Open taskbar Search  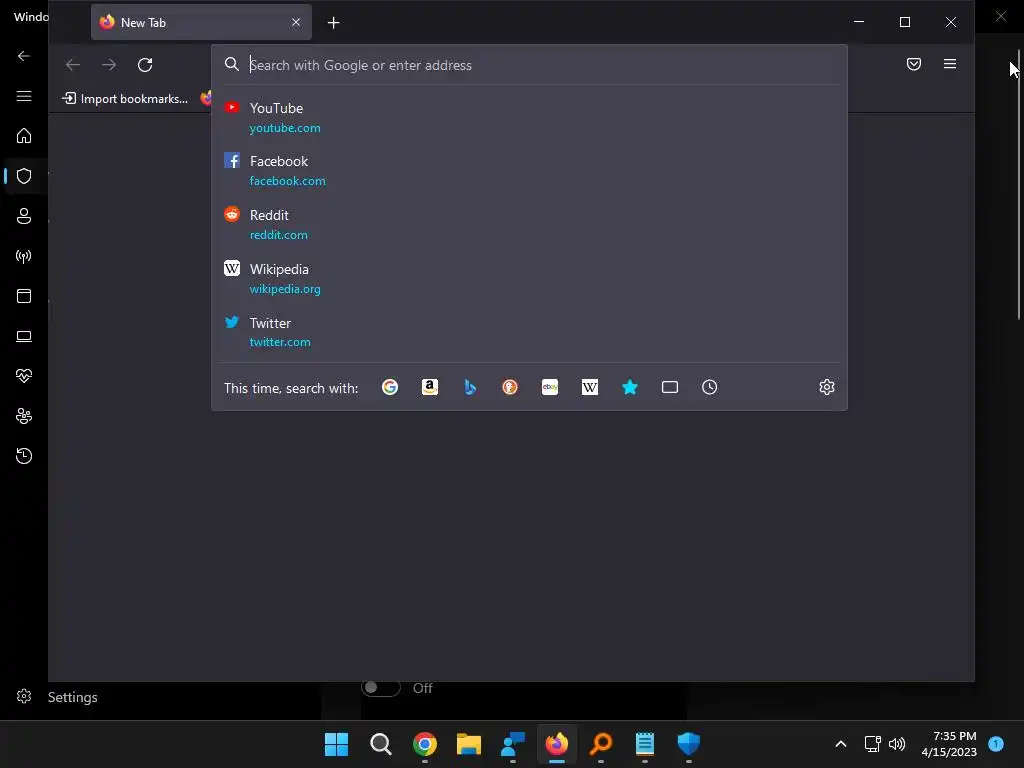381,744
